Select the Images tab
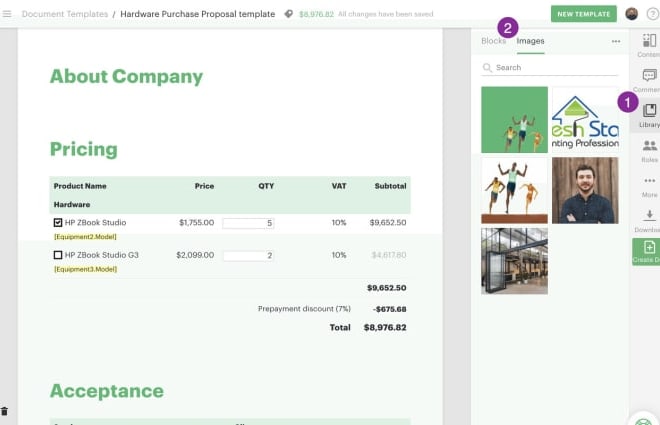This screenshot has width=660, height=425. click(530, 41)
